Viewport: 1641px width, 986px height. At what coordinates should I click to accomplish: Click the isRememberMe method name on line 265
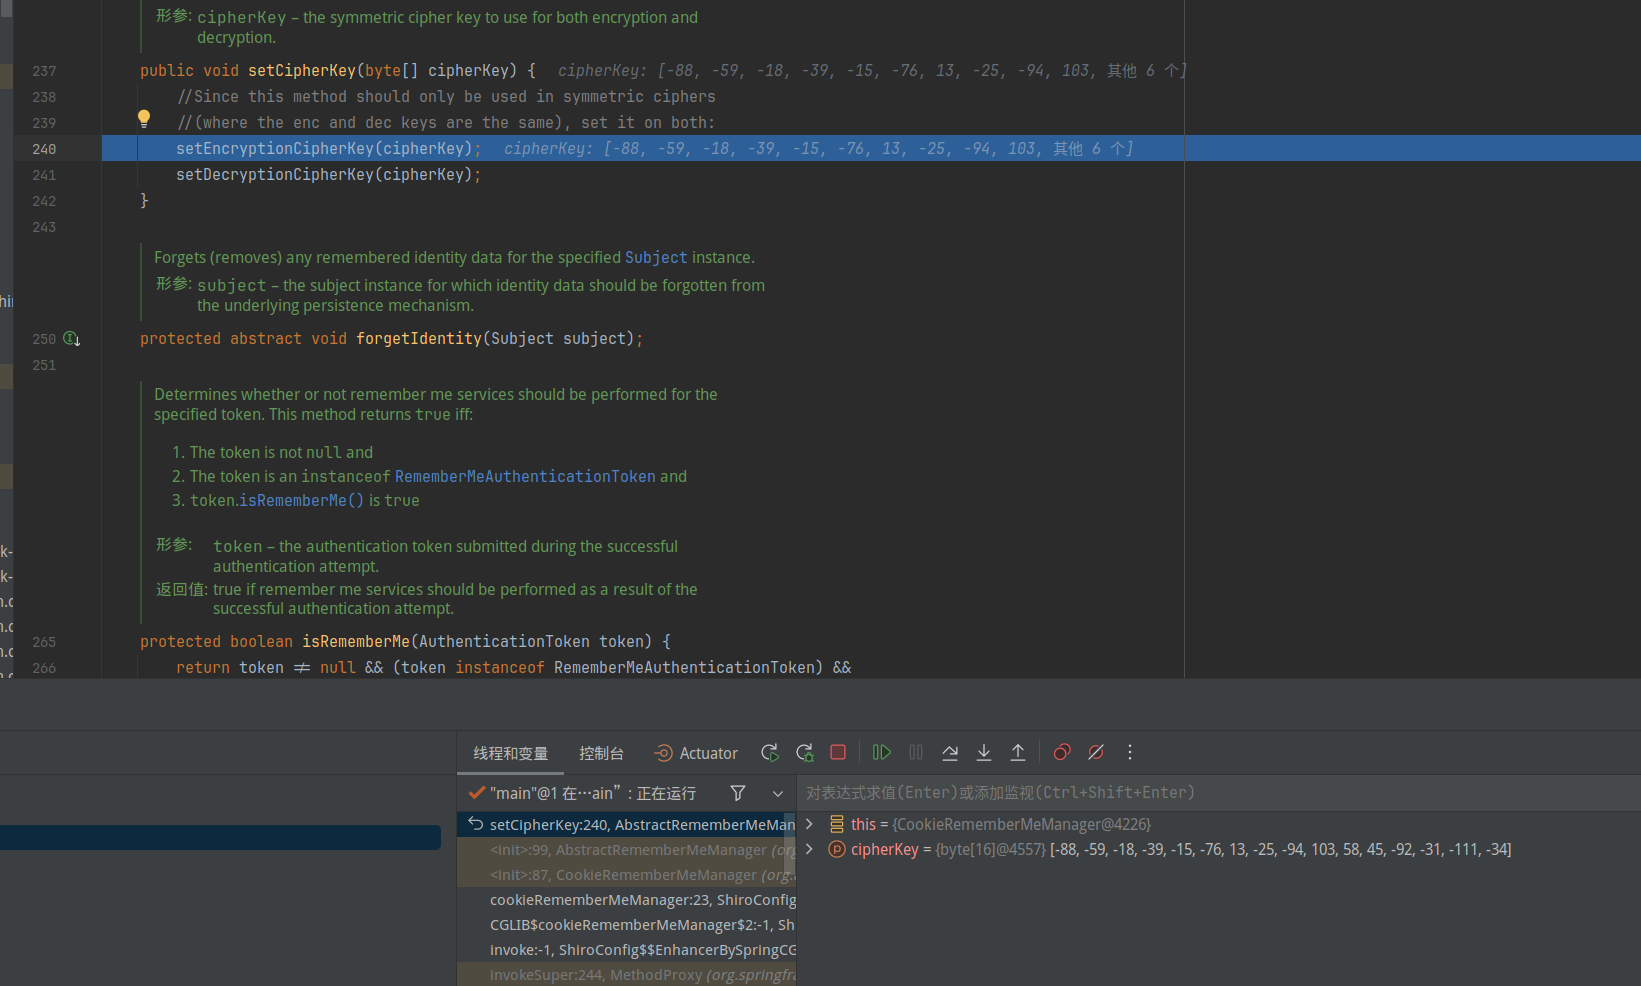point(356,642)
